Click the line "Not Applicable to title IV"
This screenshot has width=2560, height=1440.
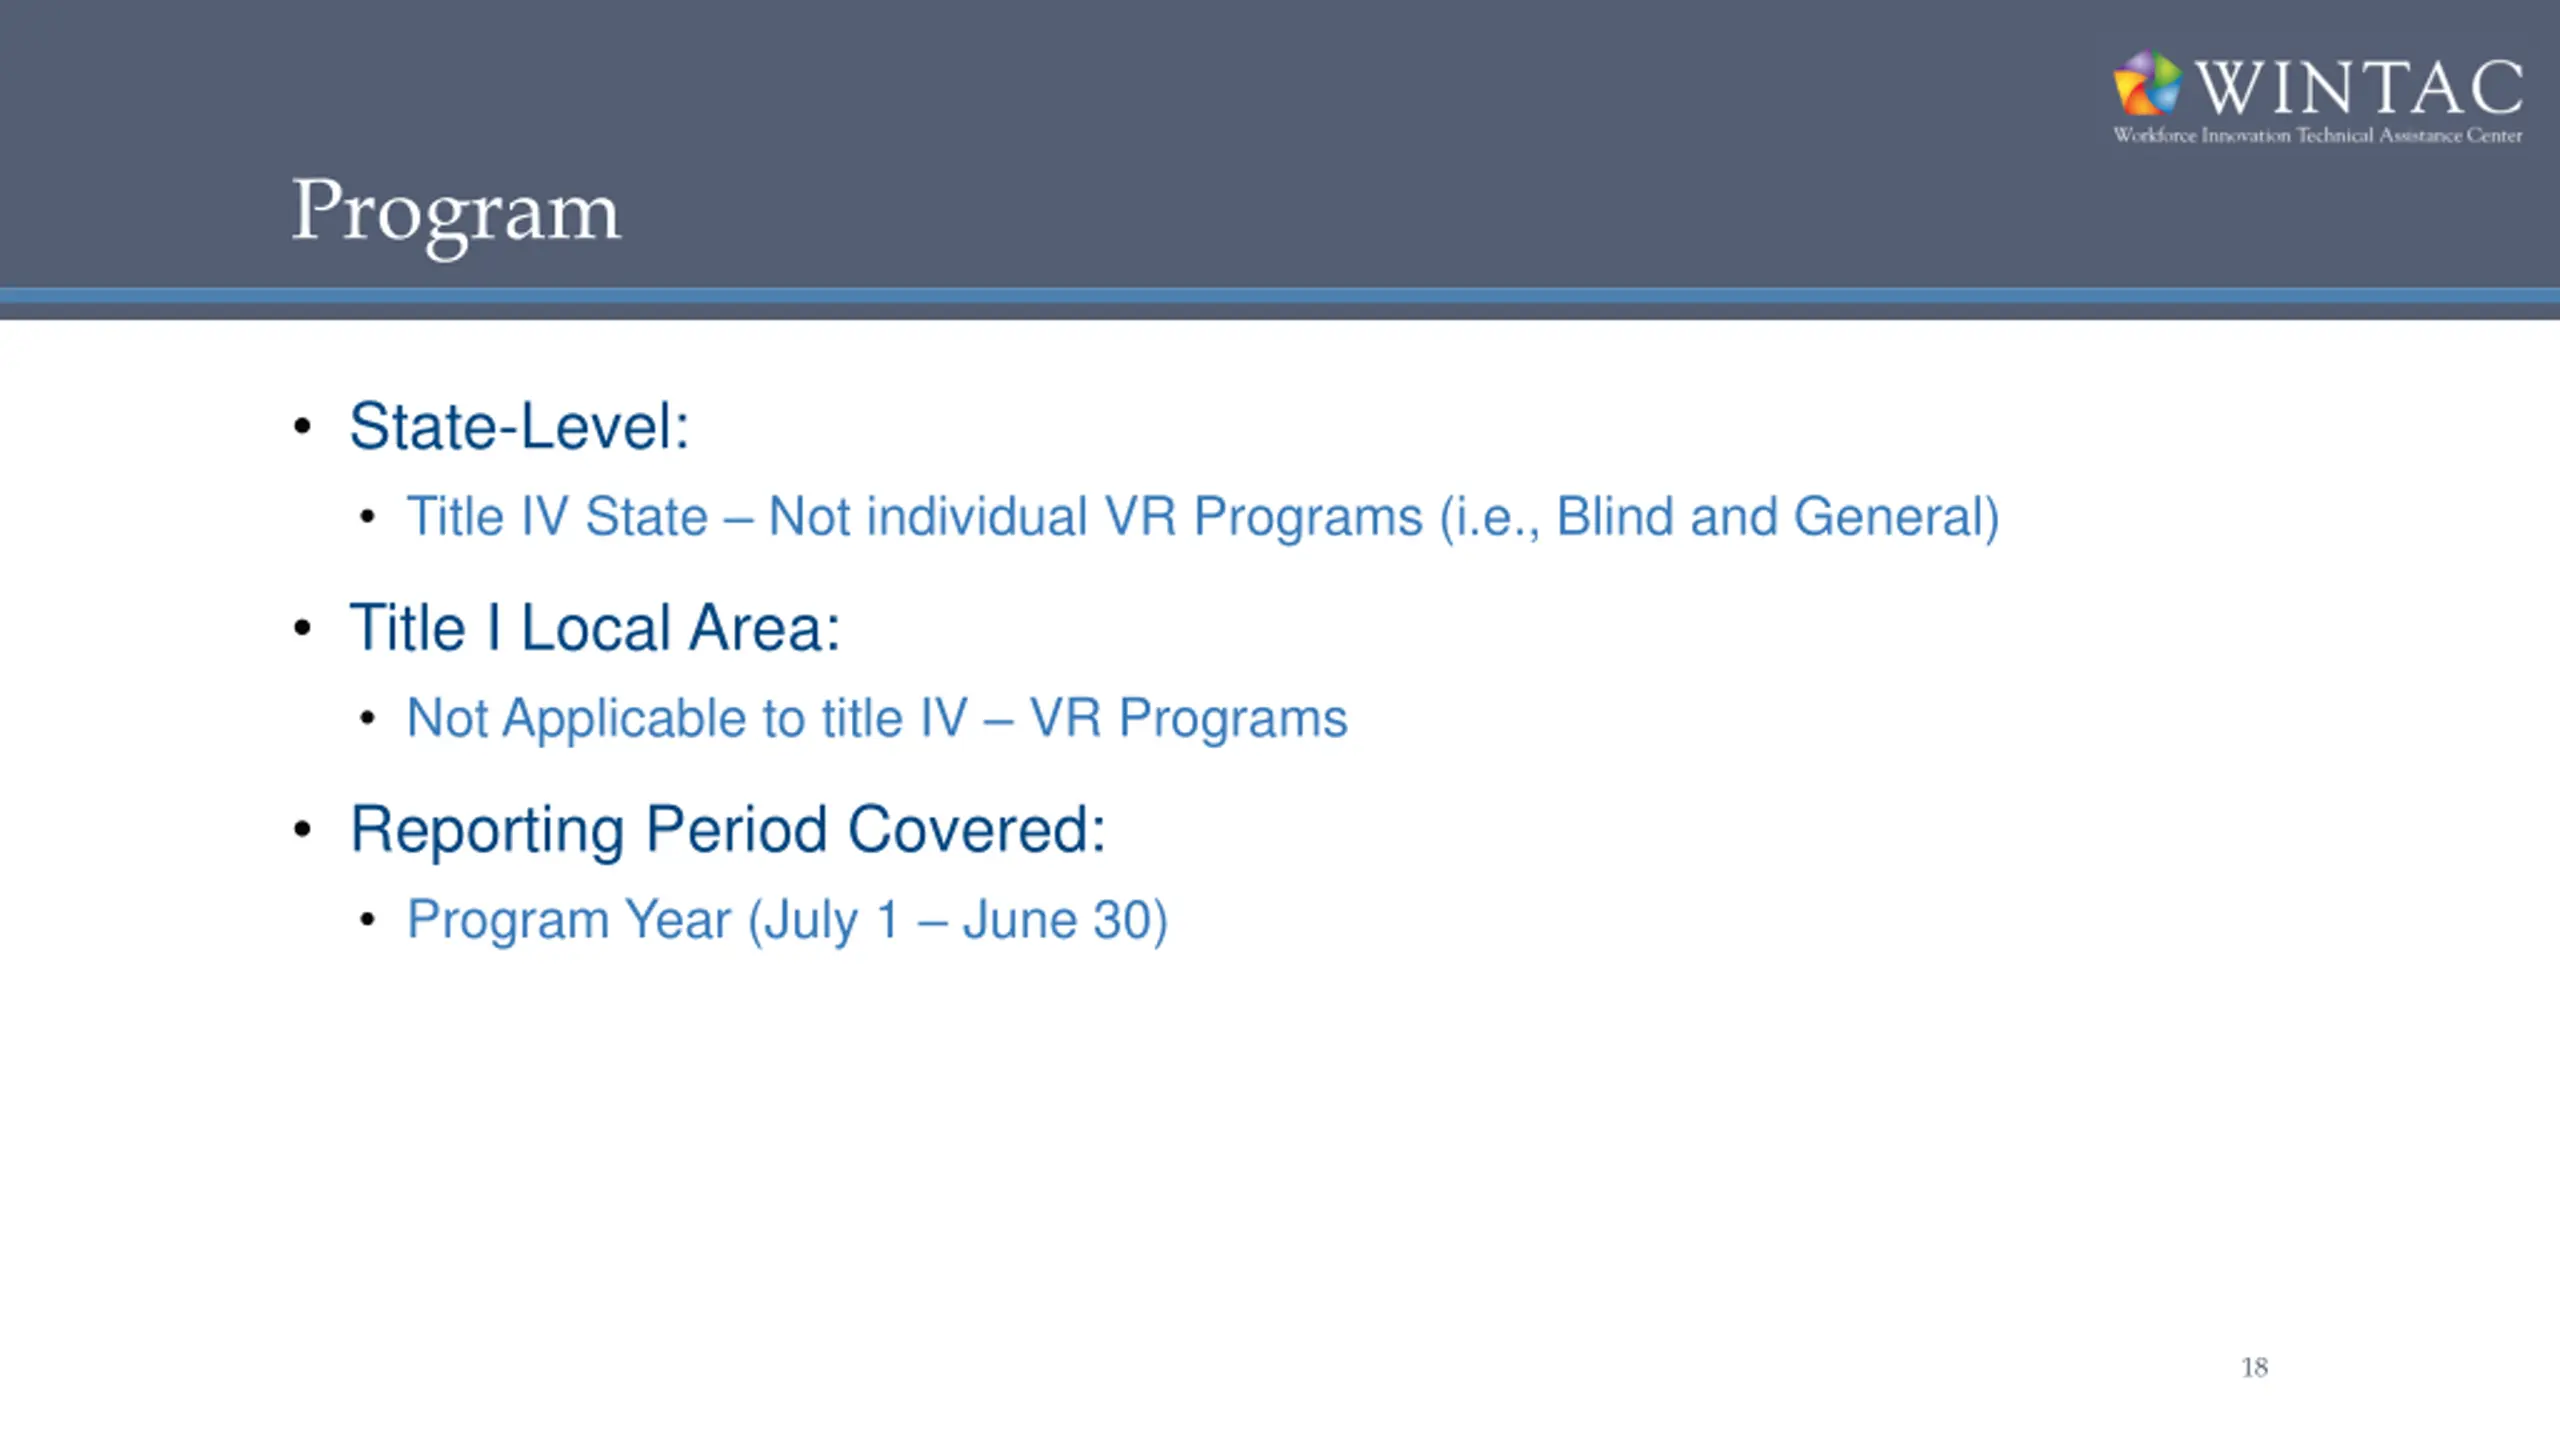click(x=688, y=719)
